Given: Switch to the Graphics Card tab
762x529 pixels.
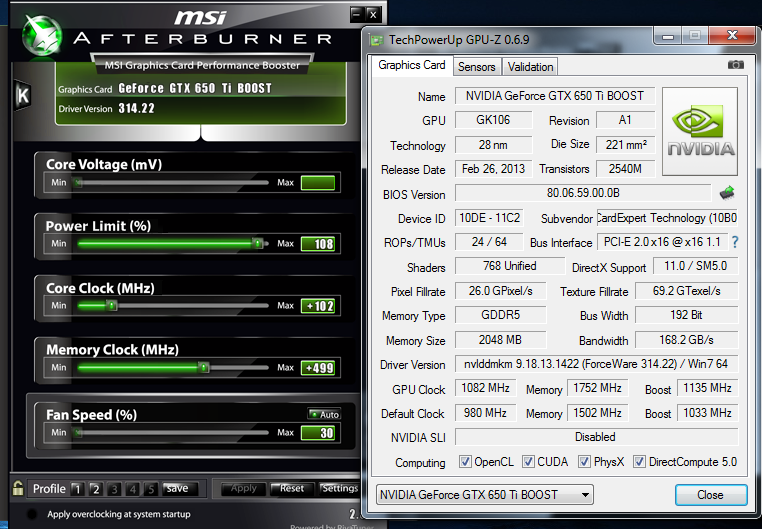Looking at the screenshot, I should pyautogui.click(x=412, y=65).
